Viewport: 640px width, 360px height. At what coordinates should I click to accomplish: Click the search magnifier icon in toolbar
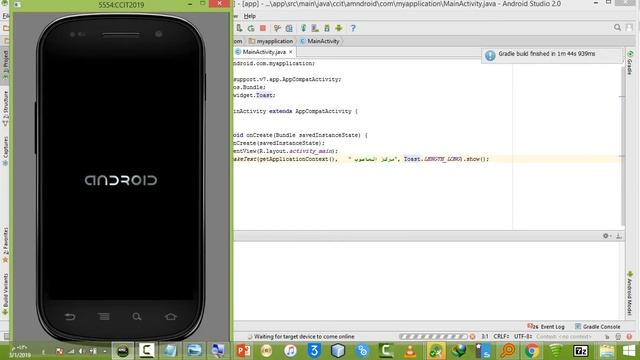pos(617,27)
